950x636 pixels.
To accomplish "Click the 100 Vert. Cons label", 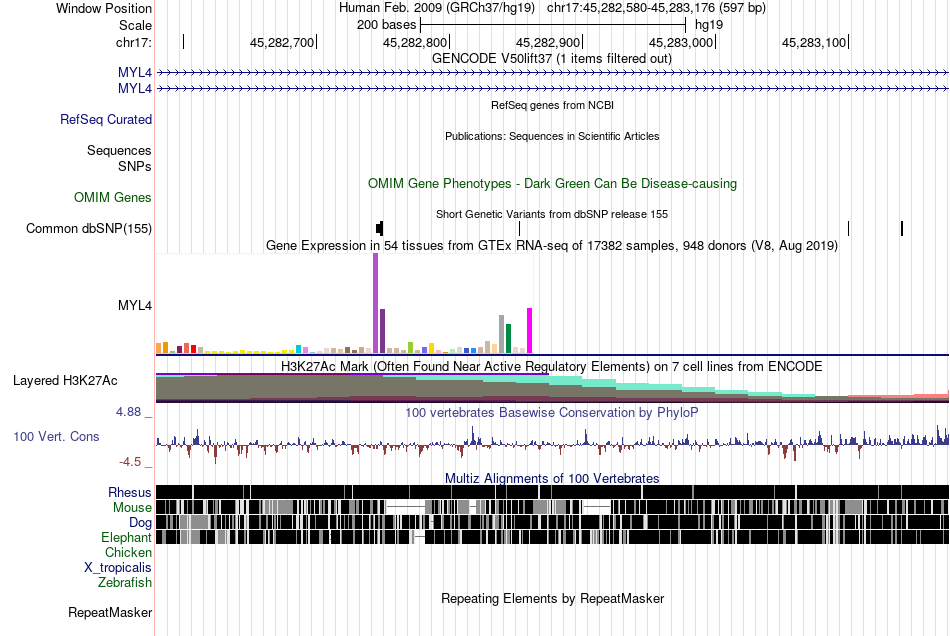I will 56,436.
